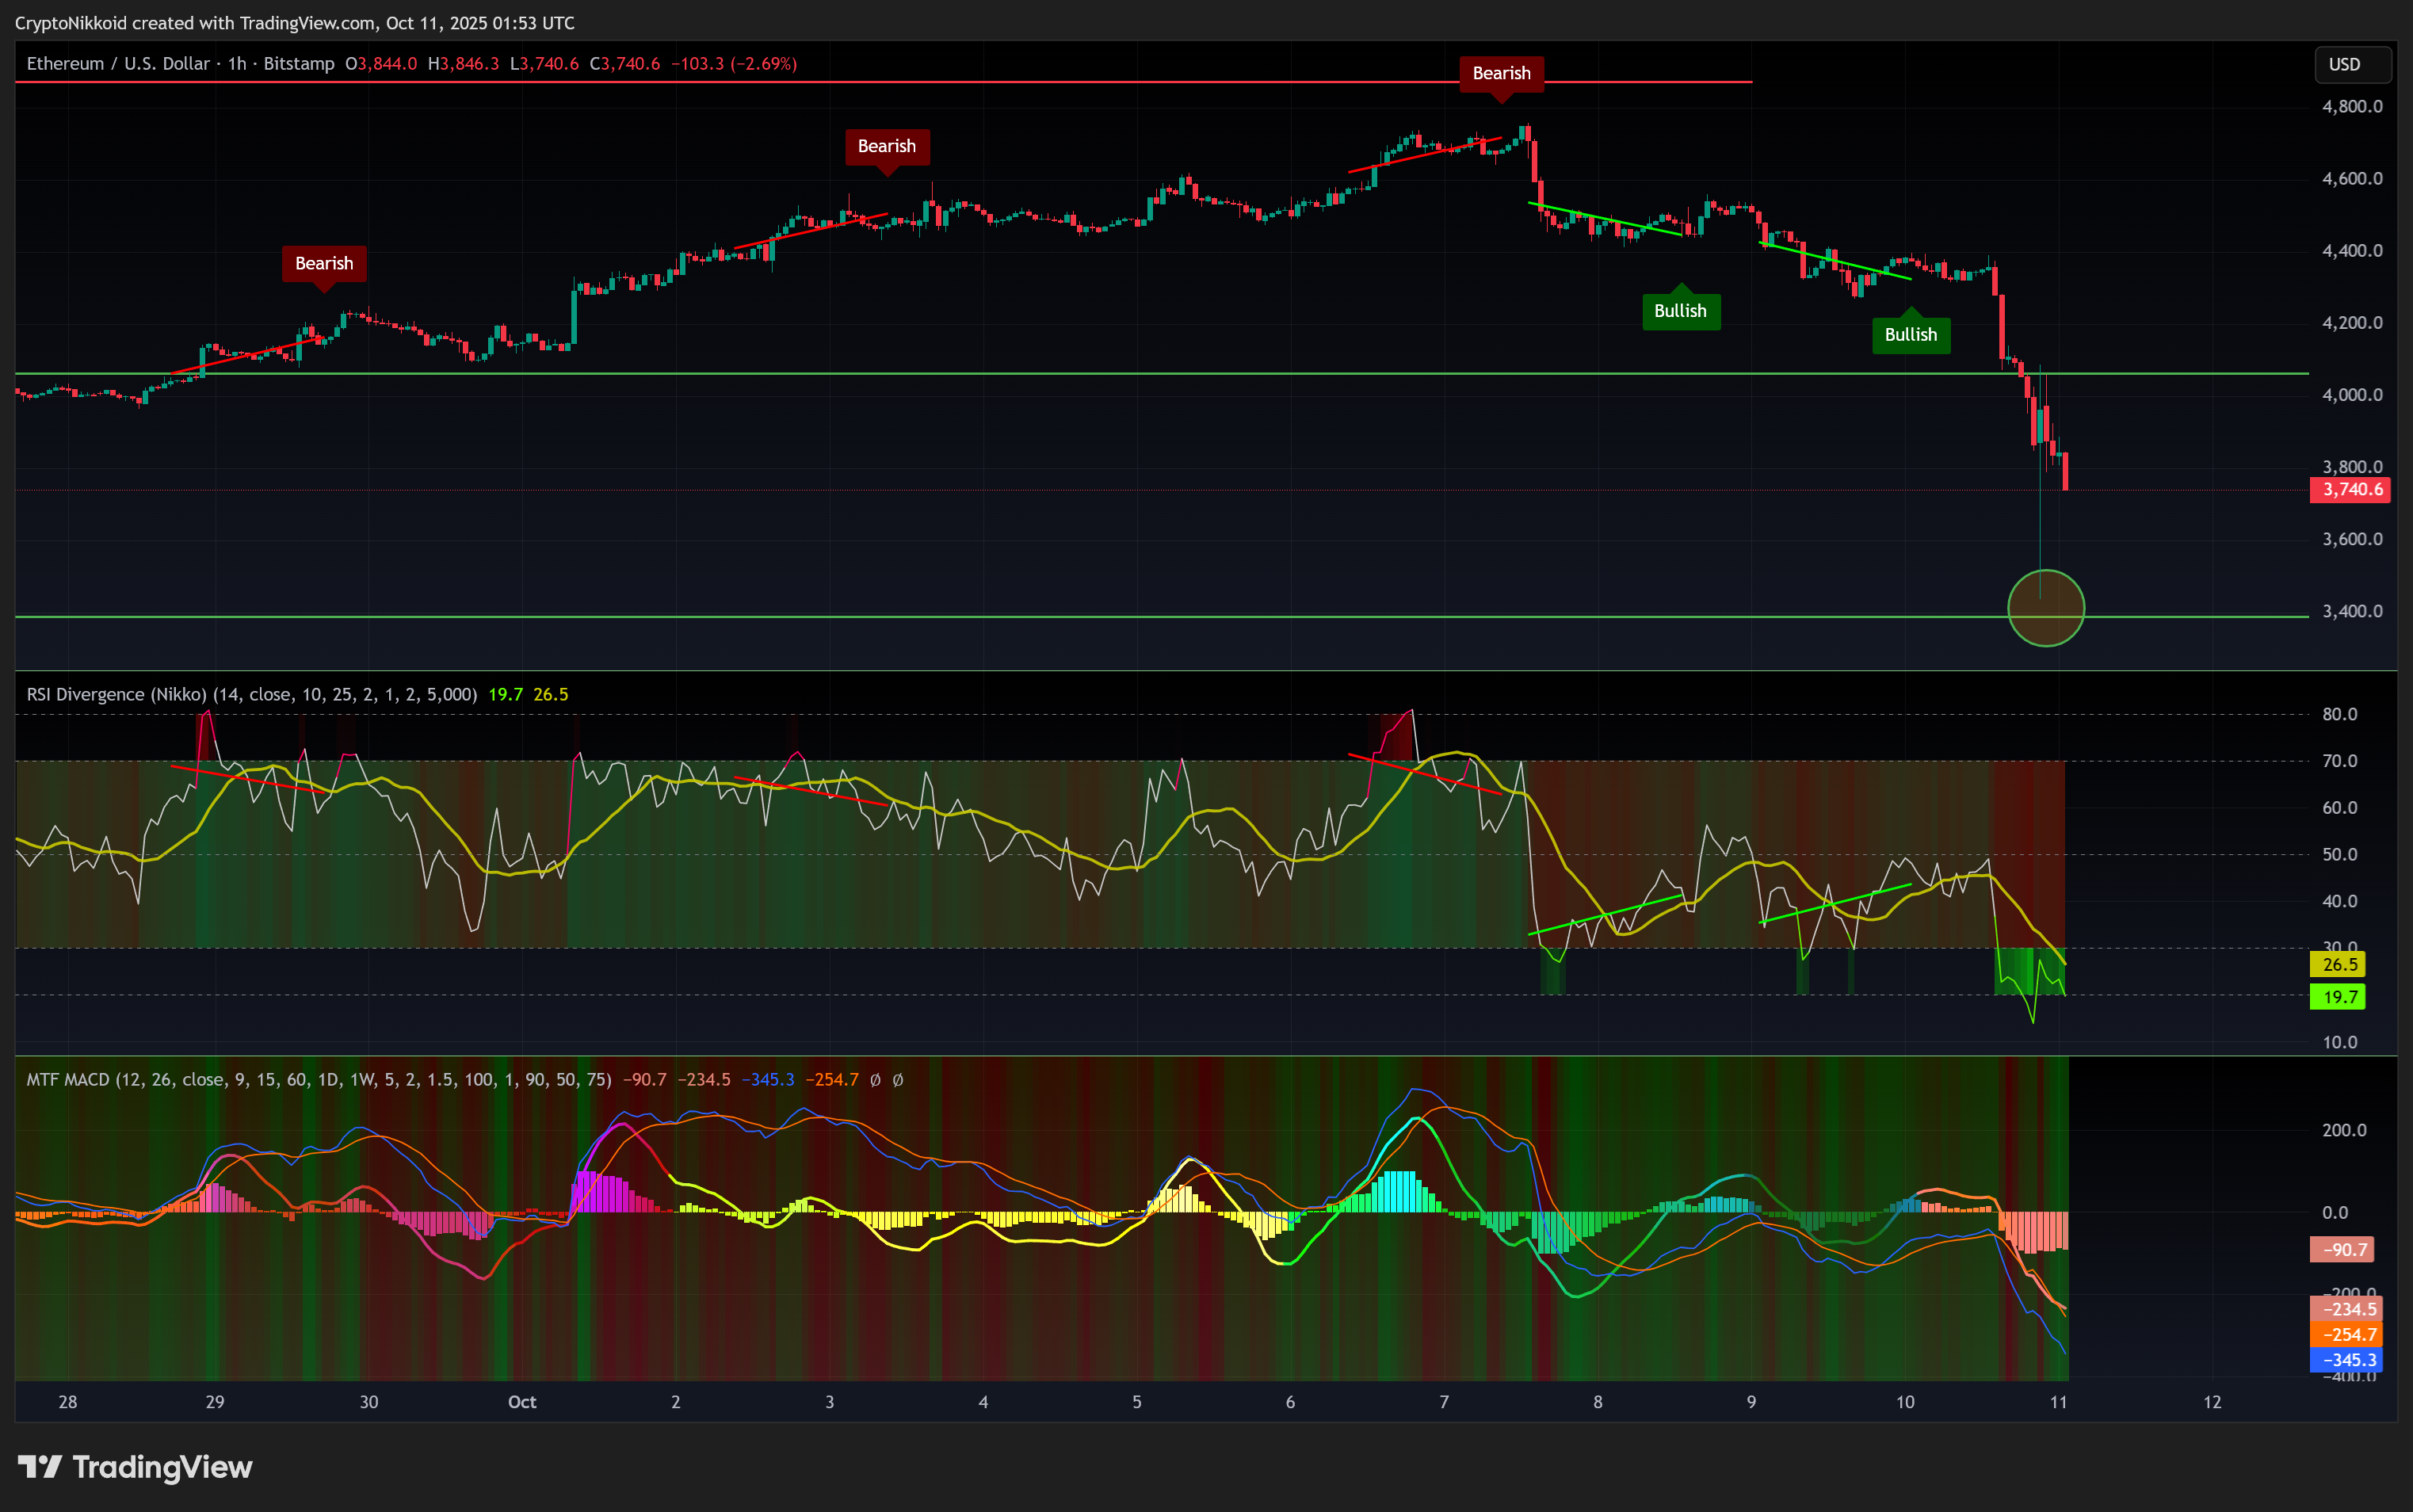Click the 70.0 level on RSI axis
This screenshot has width=2413, height=1512.
2339,761
